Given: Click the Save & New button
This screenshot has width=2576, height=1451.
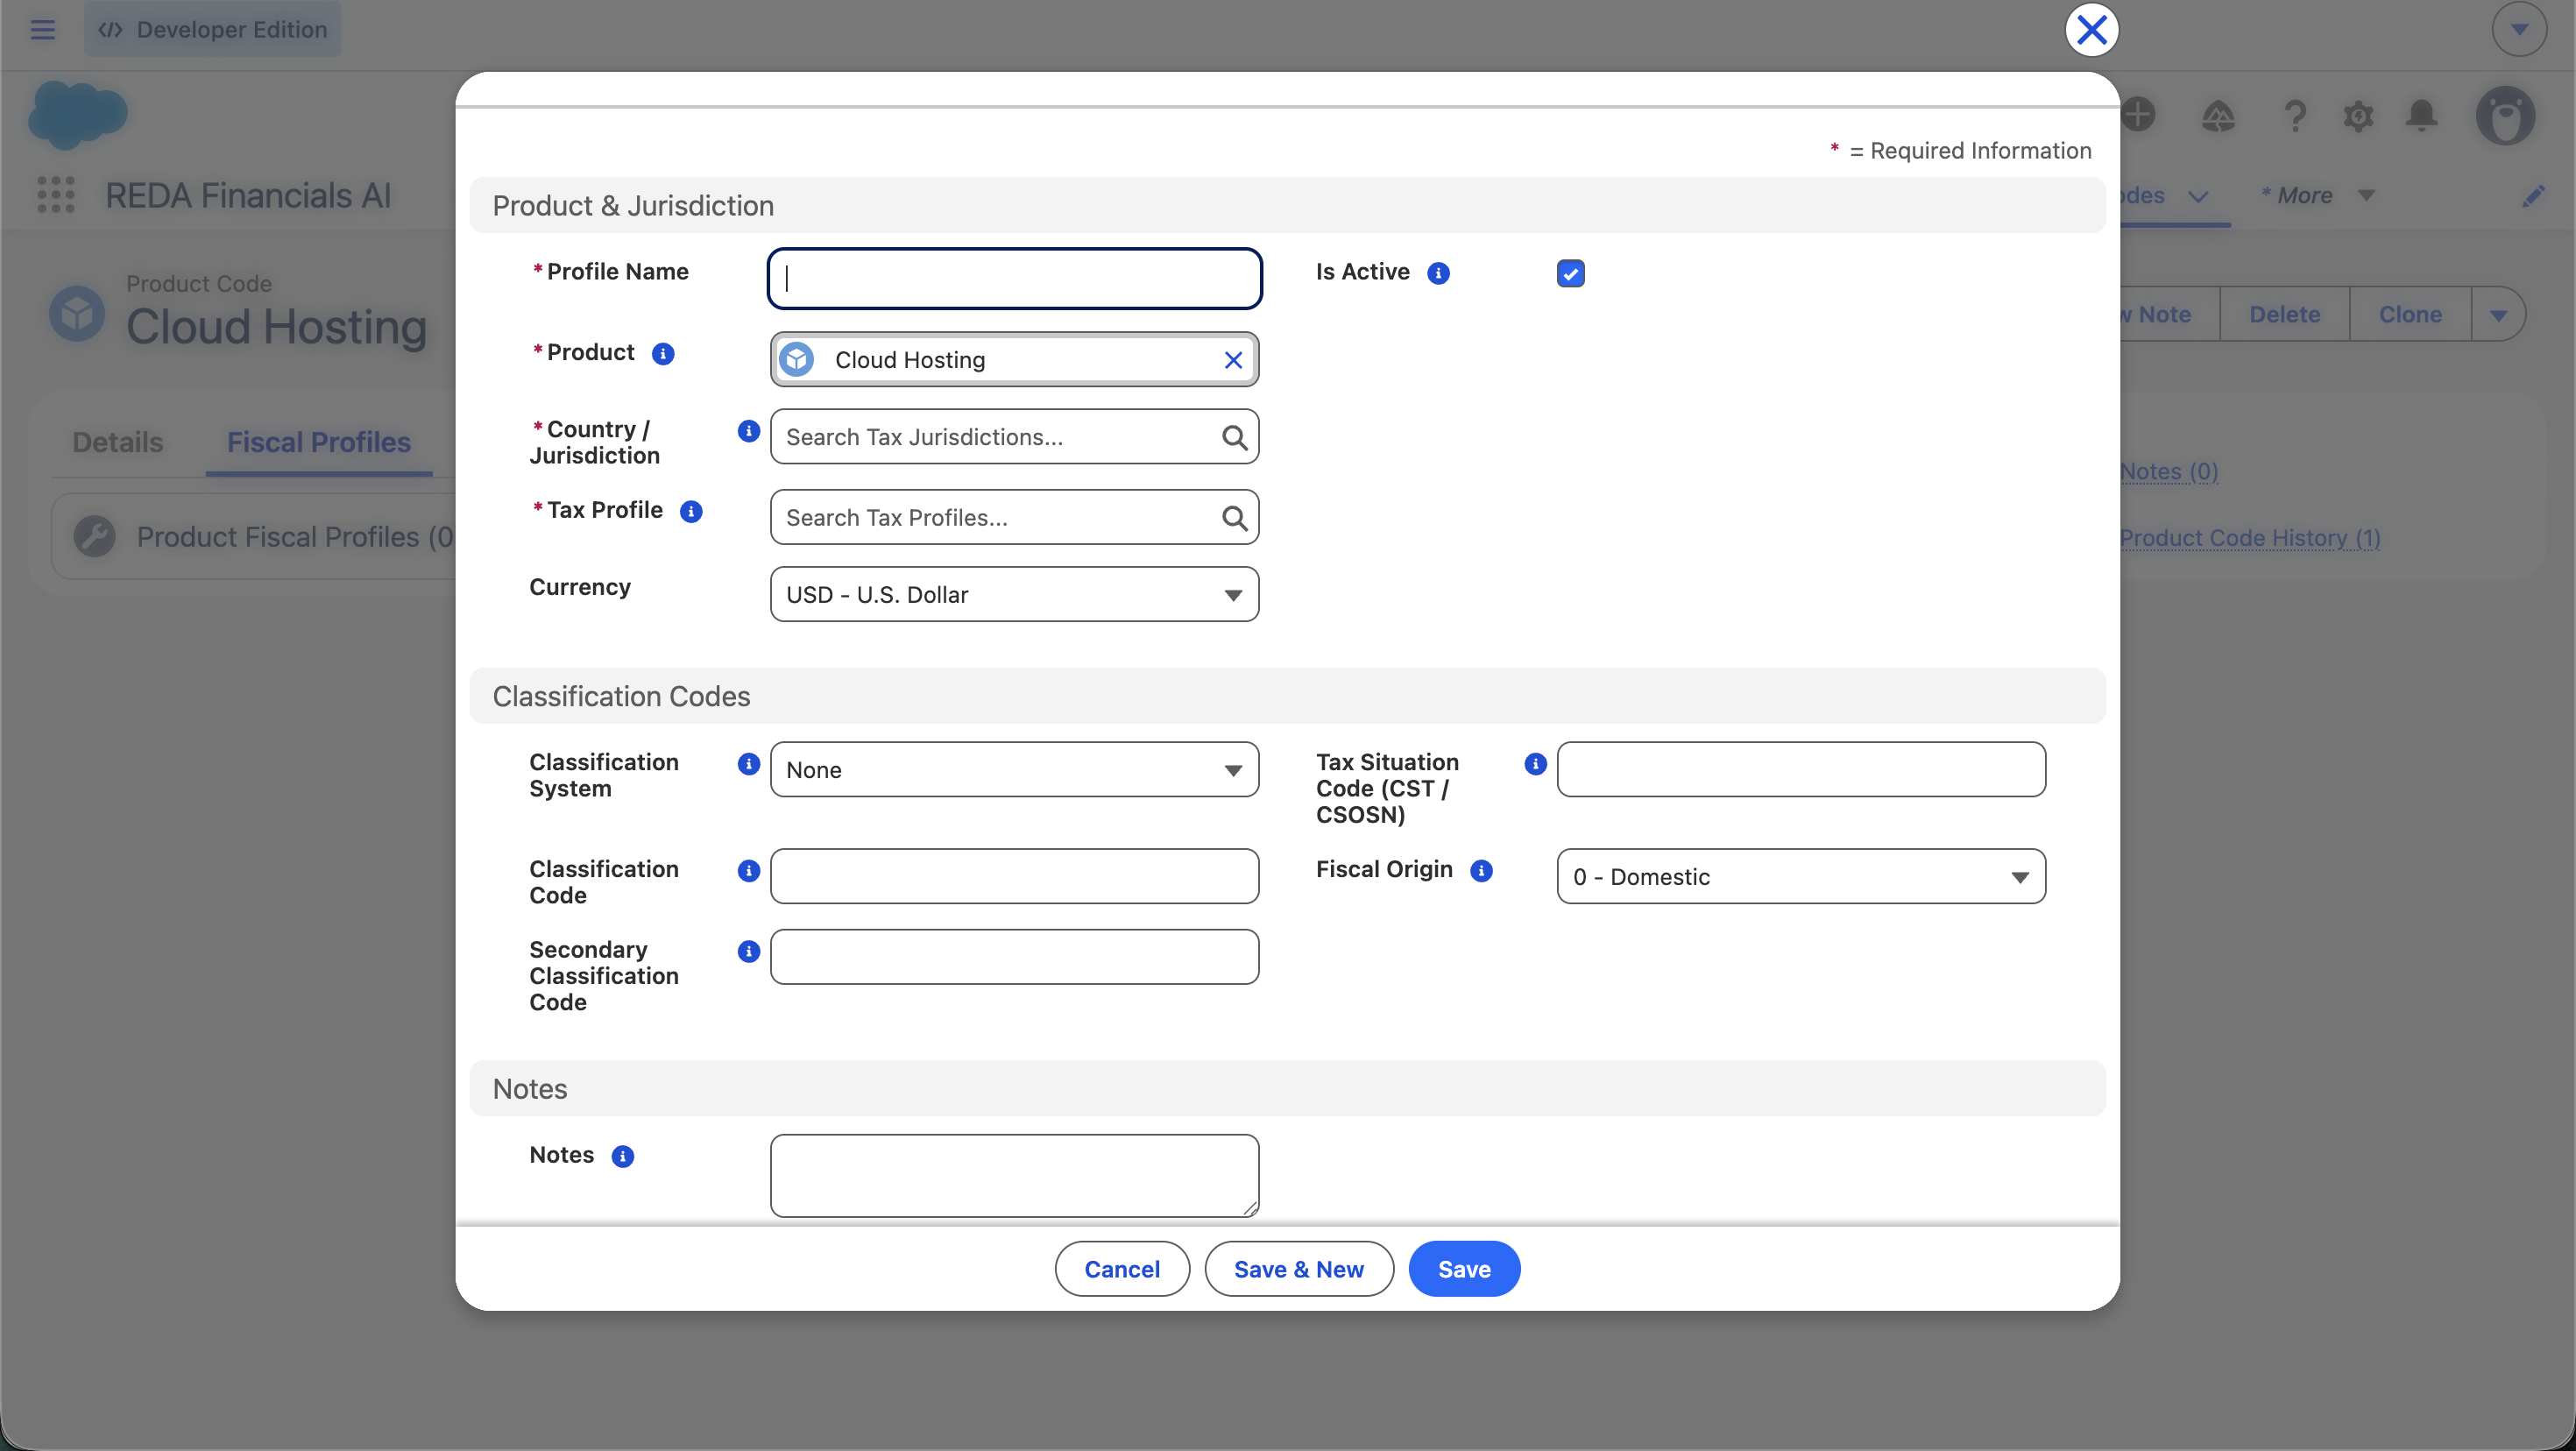Looking at the screenshot, I should [1298, 1269].
